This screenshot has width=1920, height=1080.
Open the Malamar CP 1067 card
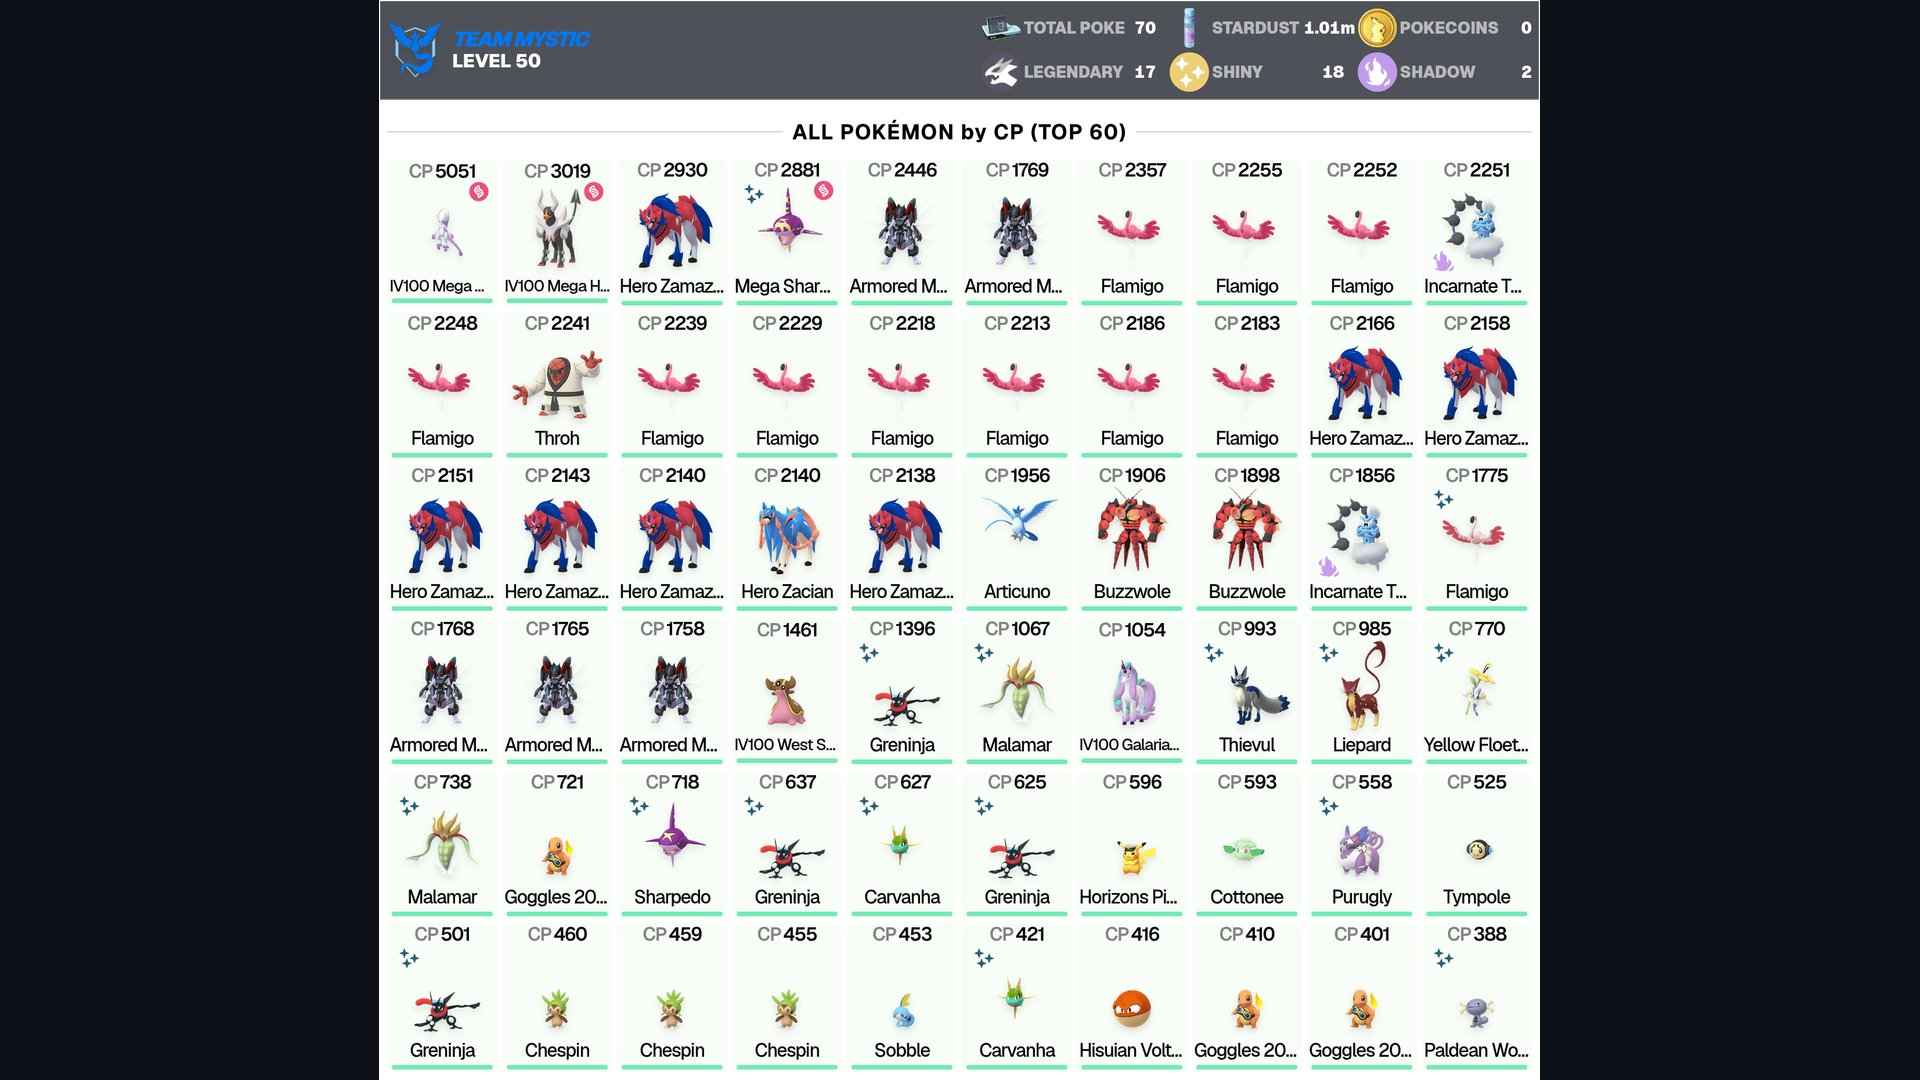point(1017,690)
